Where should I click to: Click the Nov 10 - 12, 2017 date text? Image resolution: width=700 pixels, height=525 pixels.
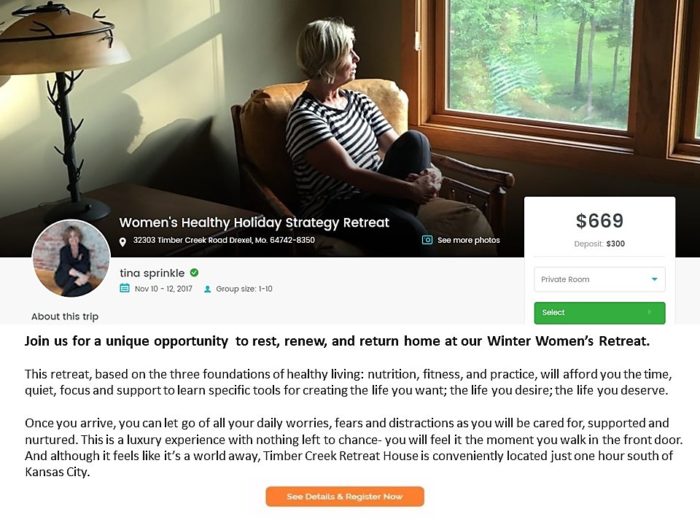[x=163, y=289]
